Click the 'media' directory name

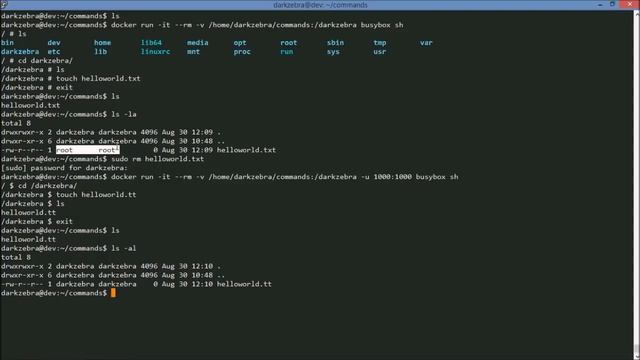point(198,42)
